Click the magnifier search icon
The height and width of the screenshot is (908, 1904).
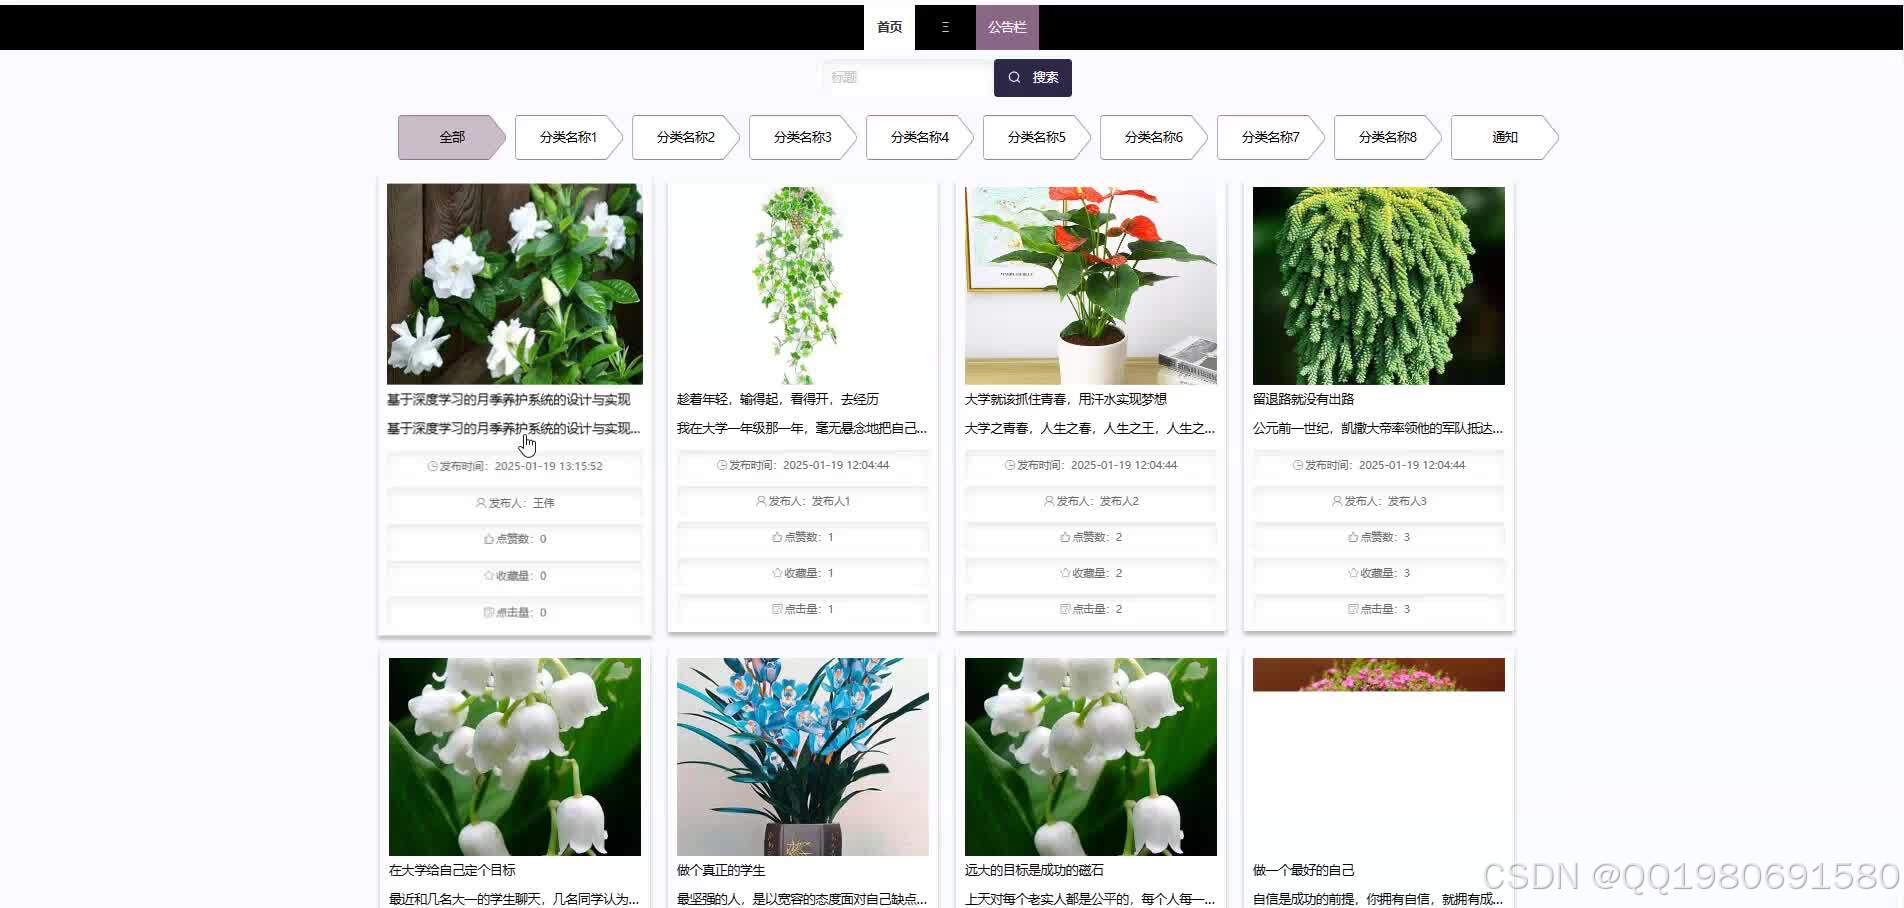[x=1015, y=77]
